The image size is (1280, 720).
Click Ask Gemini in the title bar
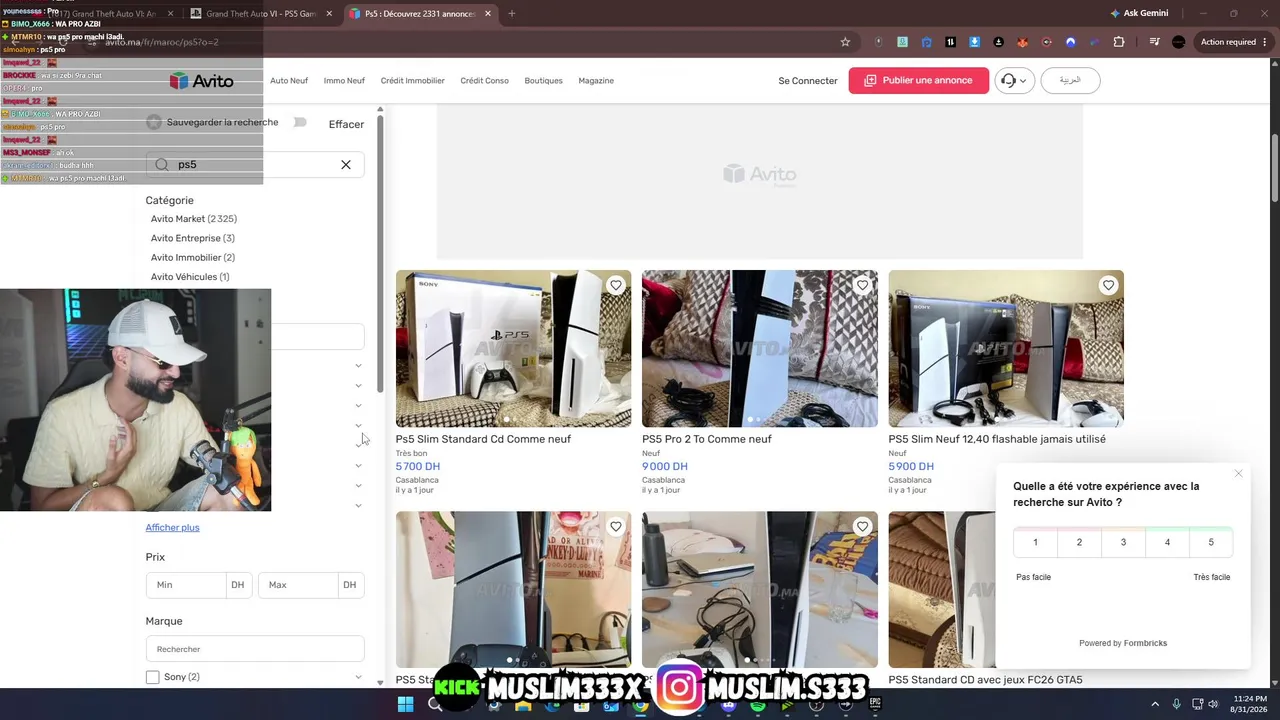tap(1138, 14)
